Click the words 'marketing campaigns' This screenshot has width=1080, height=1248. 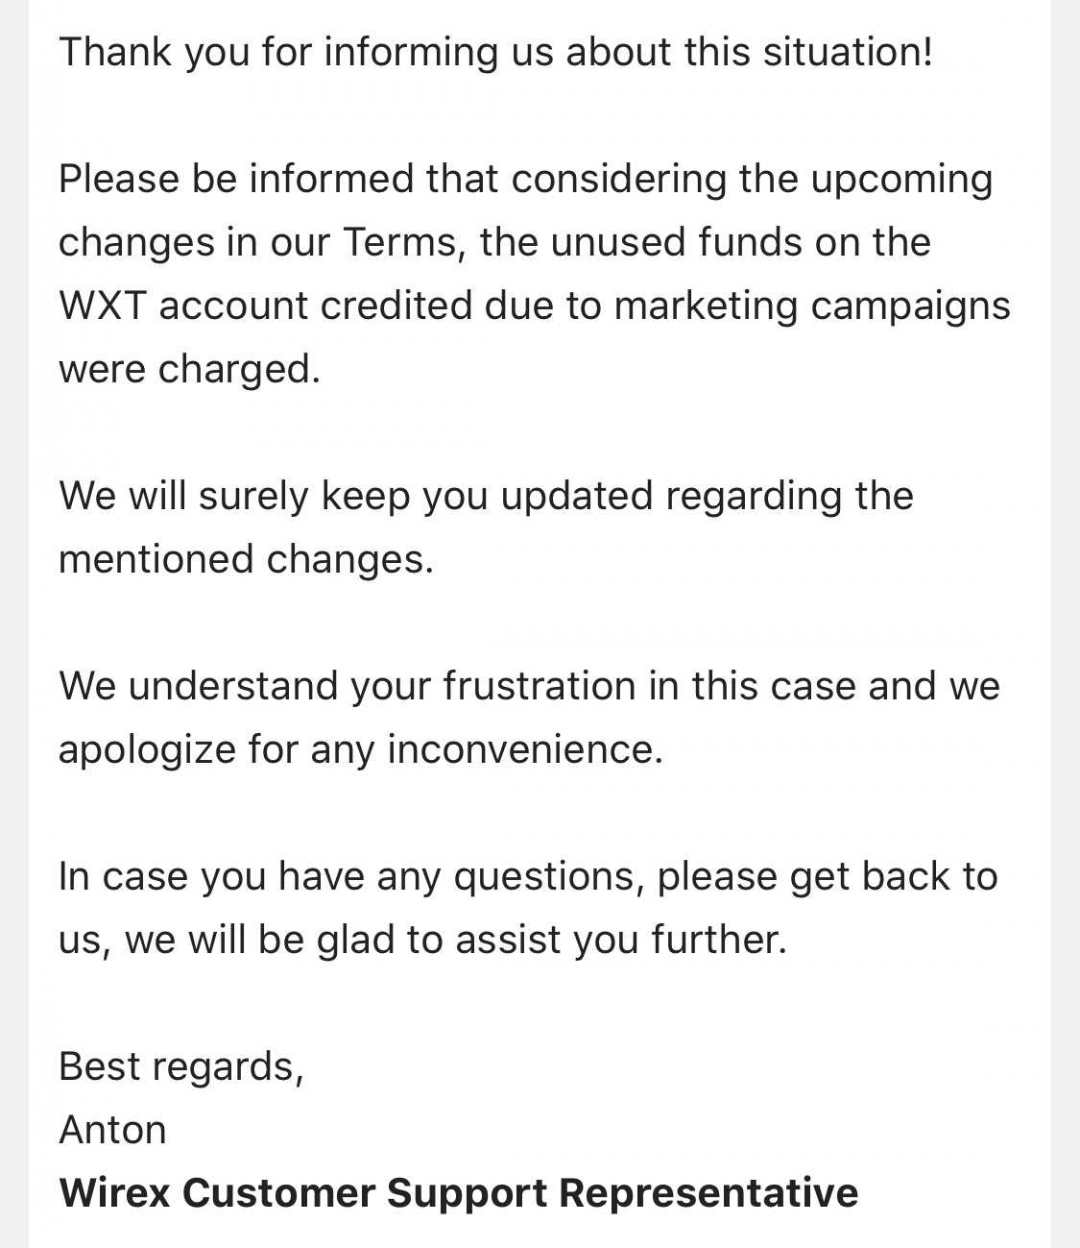[x=811, y=306]
